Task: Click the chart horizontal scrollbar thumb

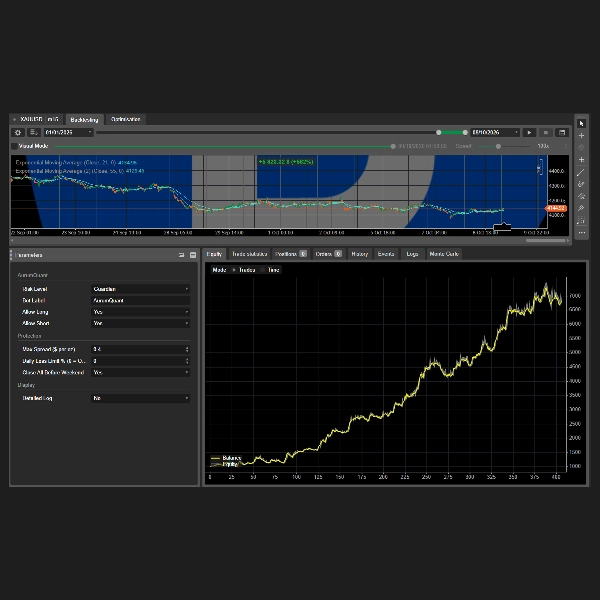Action: 546,241
